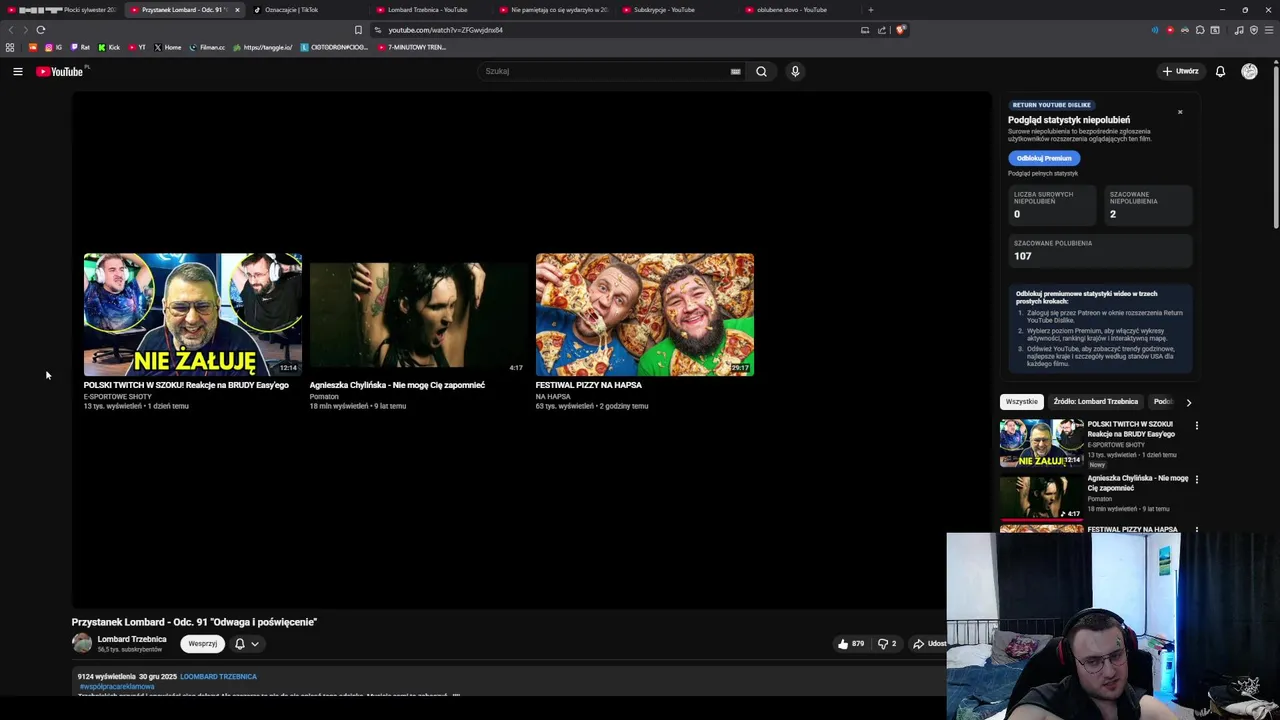Open sidebar Agnieszka Chylińska video thumbnail
The width and height of the screenshot is (1280, 720).
(1041, 497)
